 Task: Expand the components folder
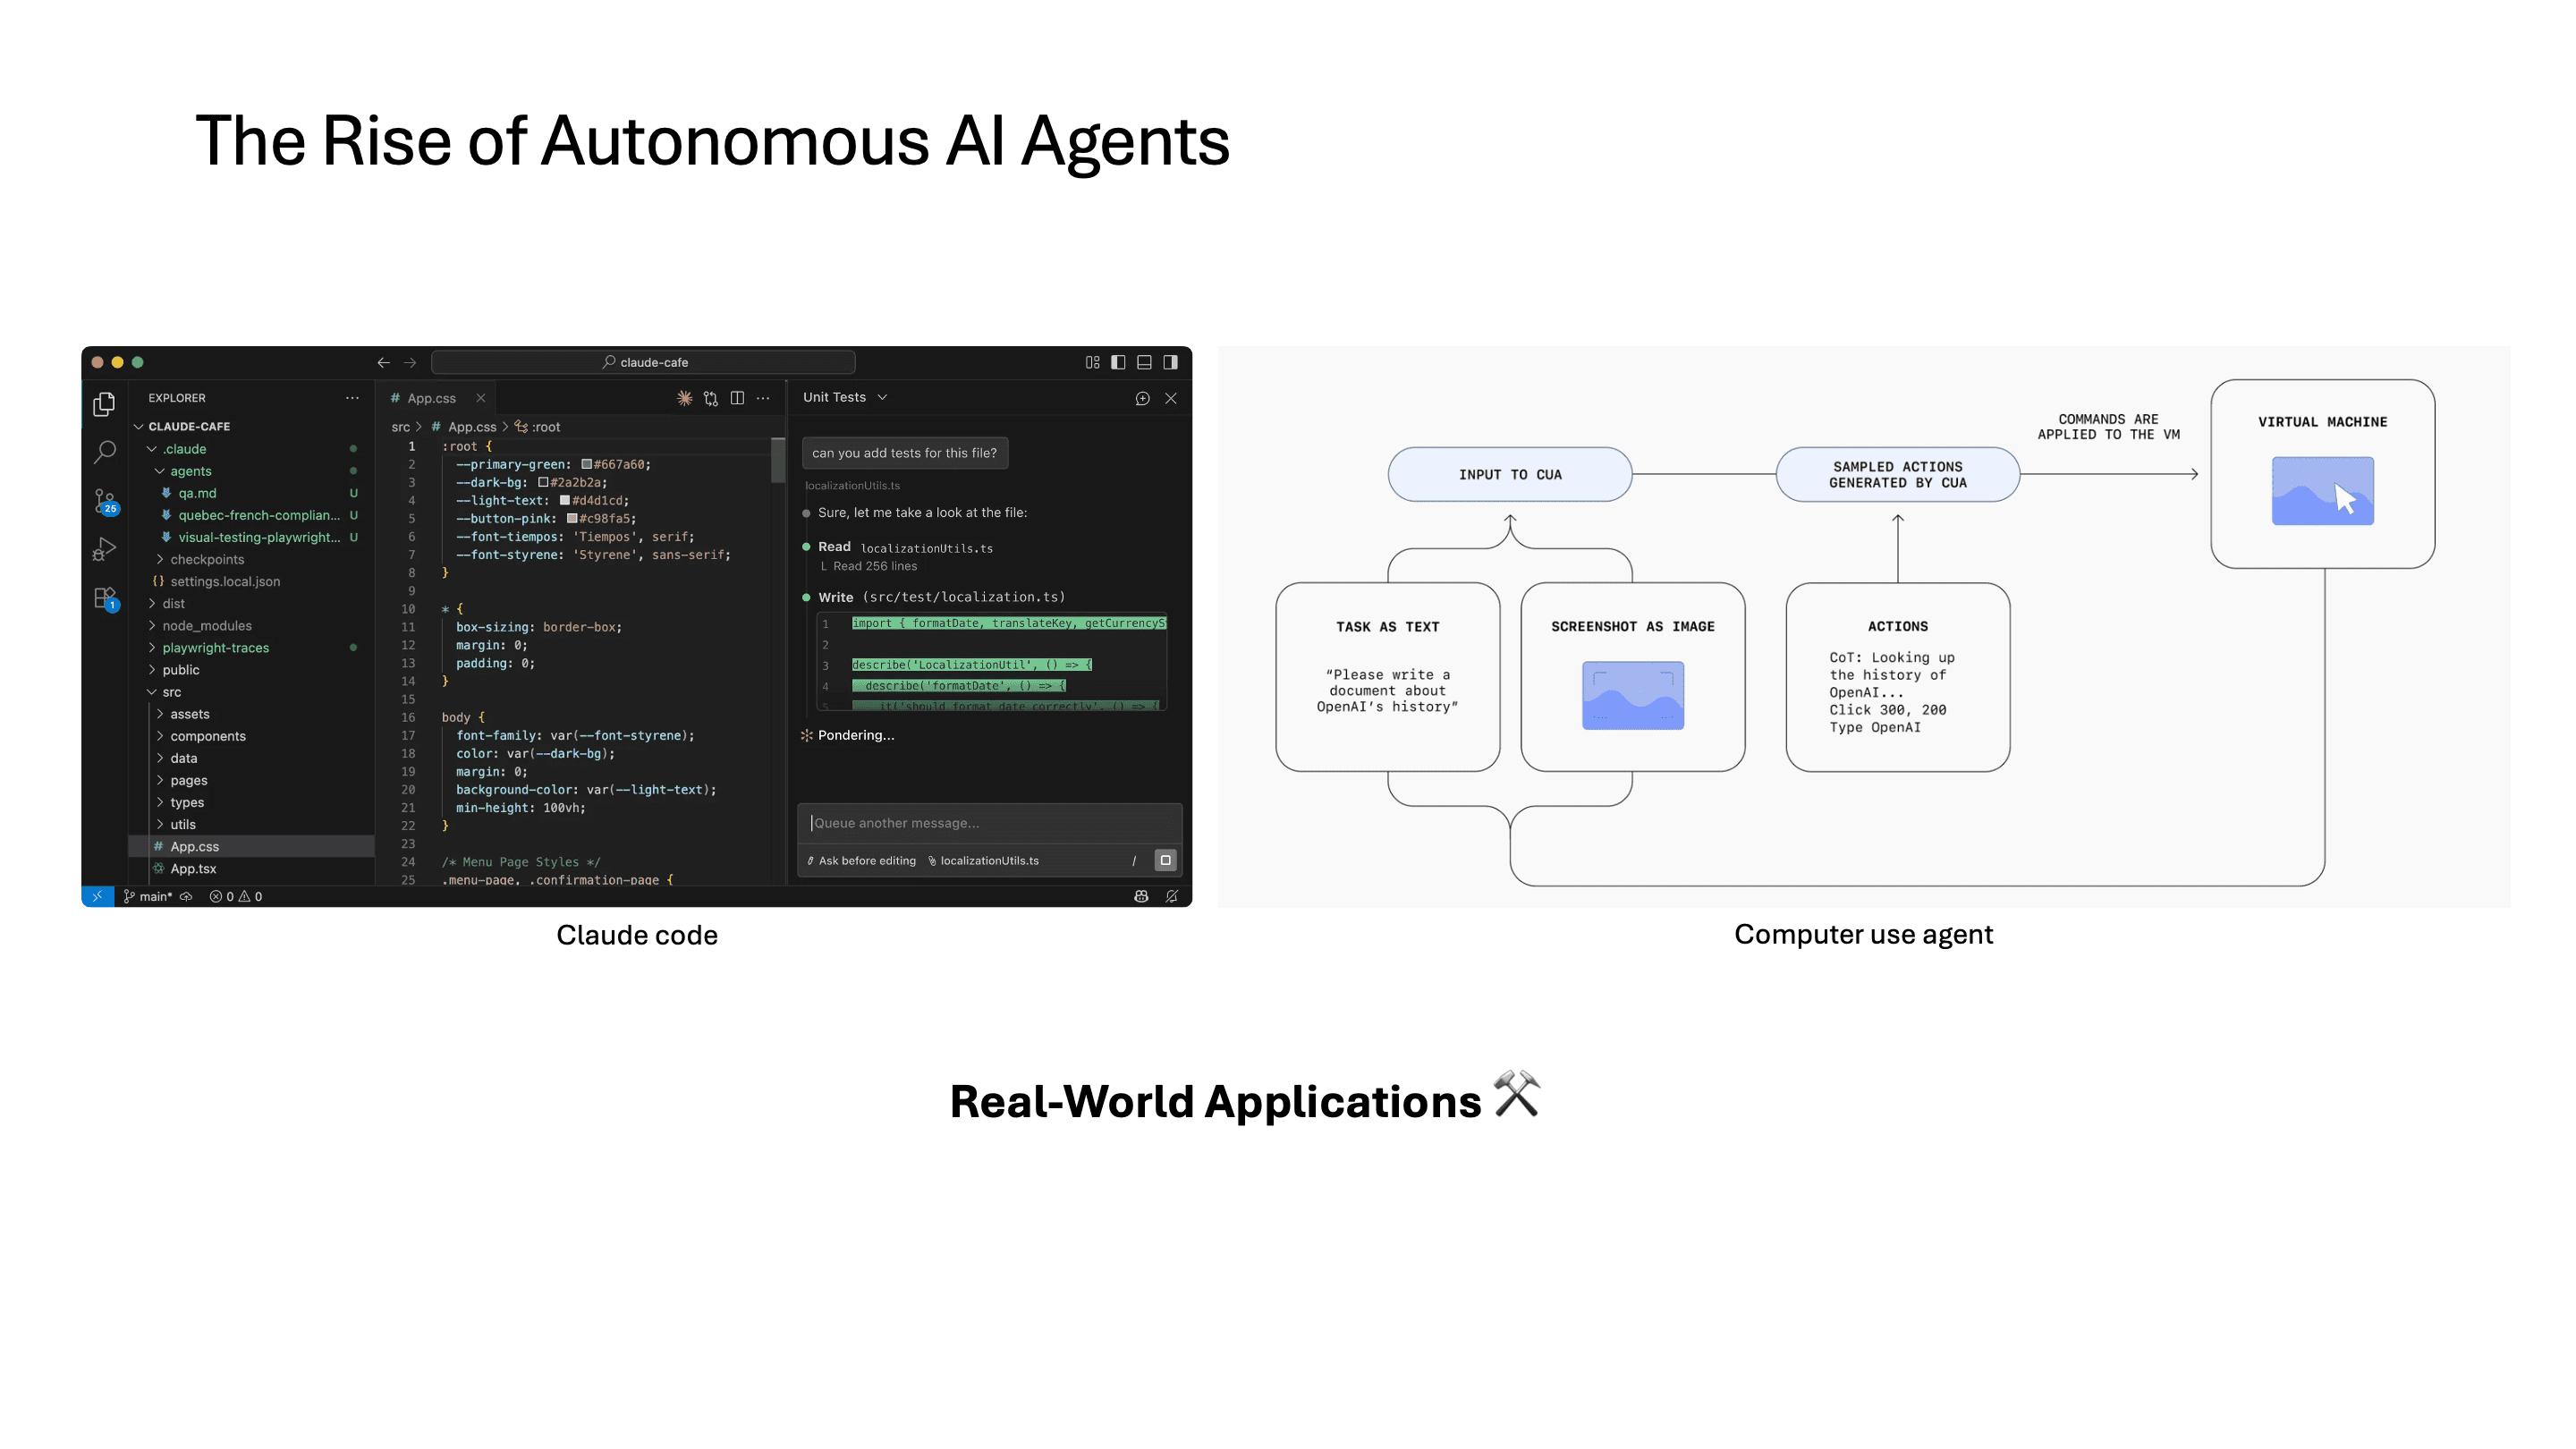click(207, 736)
